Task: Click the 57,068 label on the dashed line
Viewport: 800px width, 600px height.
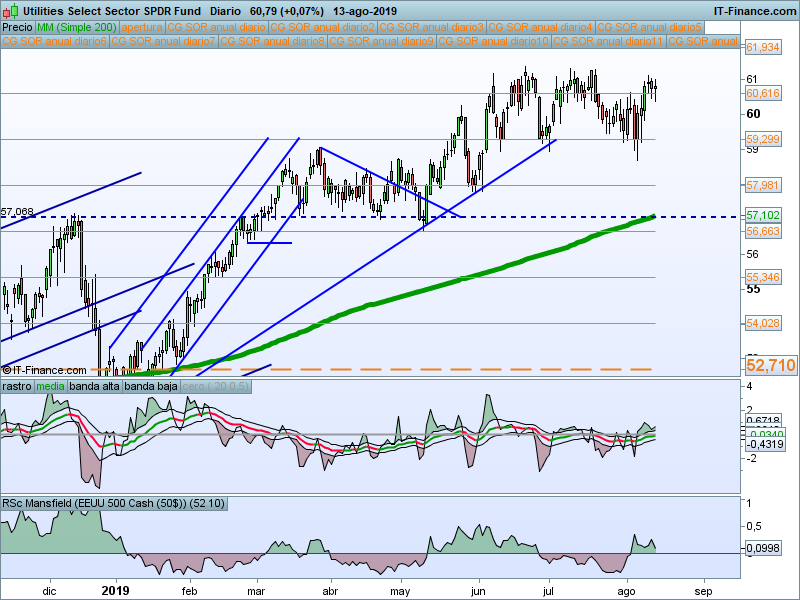Action: pyautogui.click(x=17, y=211)
